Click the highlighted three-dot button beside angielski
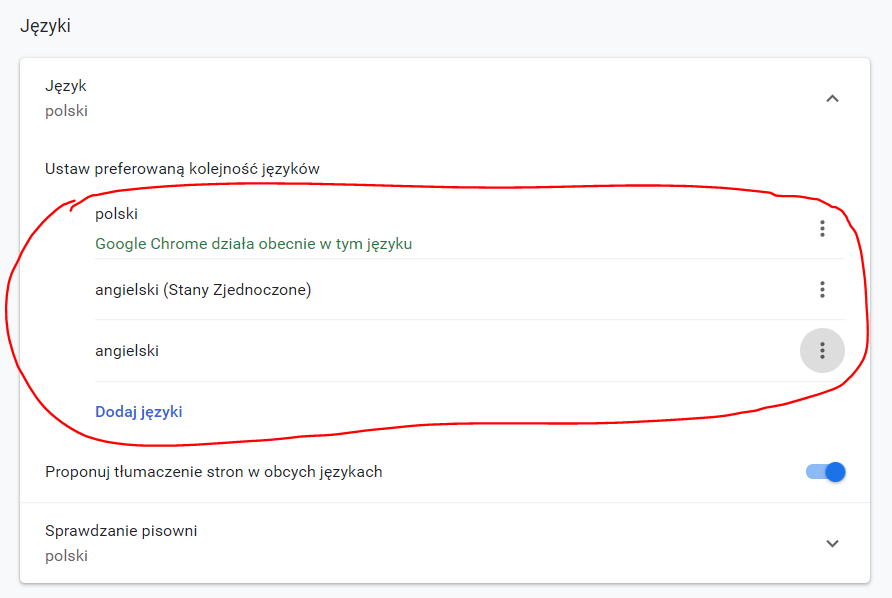This screenshot has width=892, height=598. pyautogui.click(x=822, y=350)
